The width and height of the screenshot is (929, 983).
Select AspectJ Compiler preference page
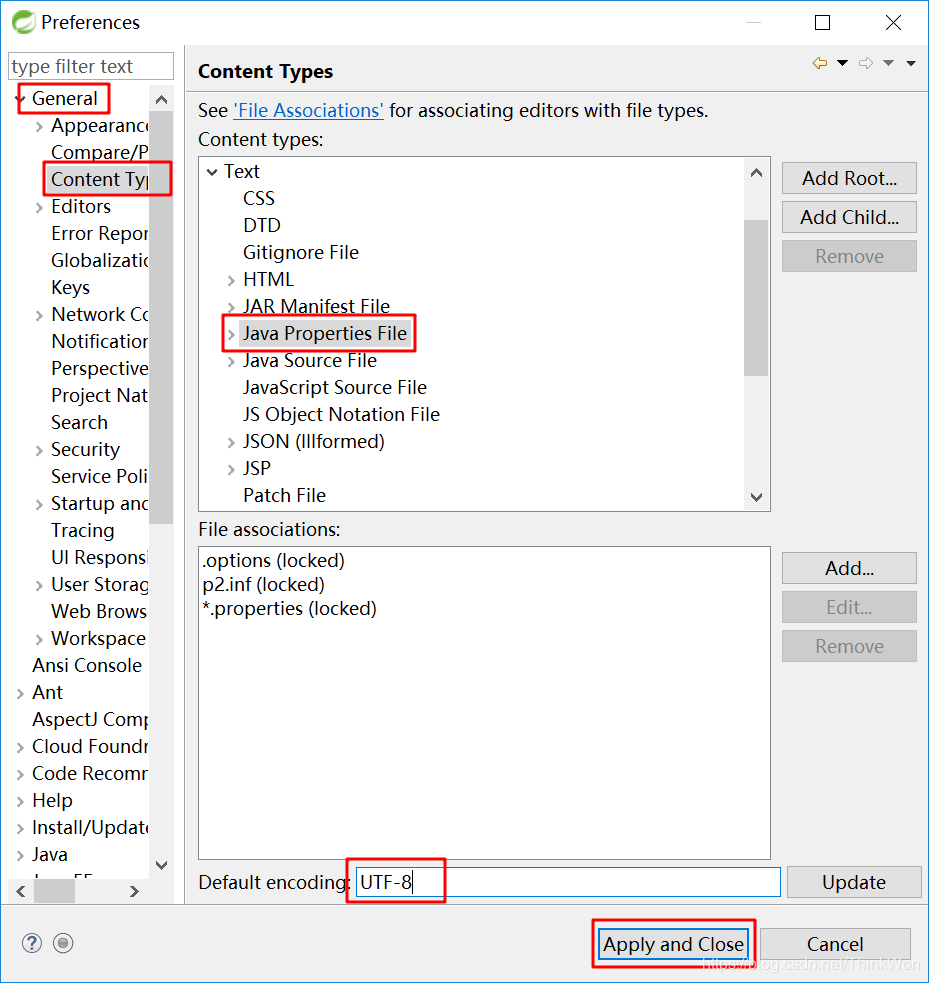90,719
